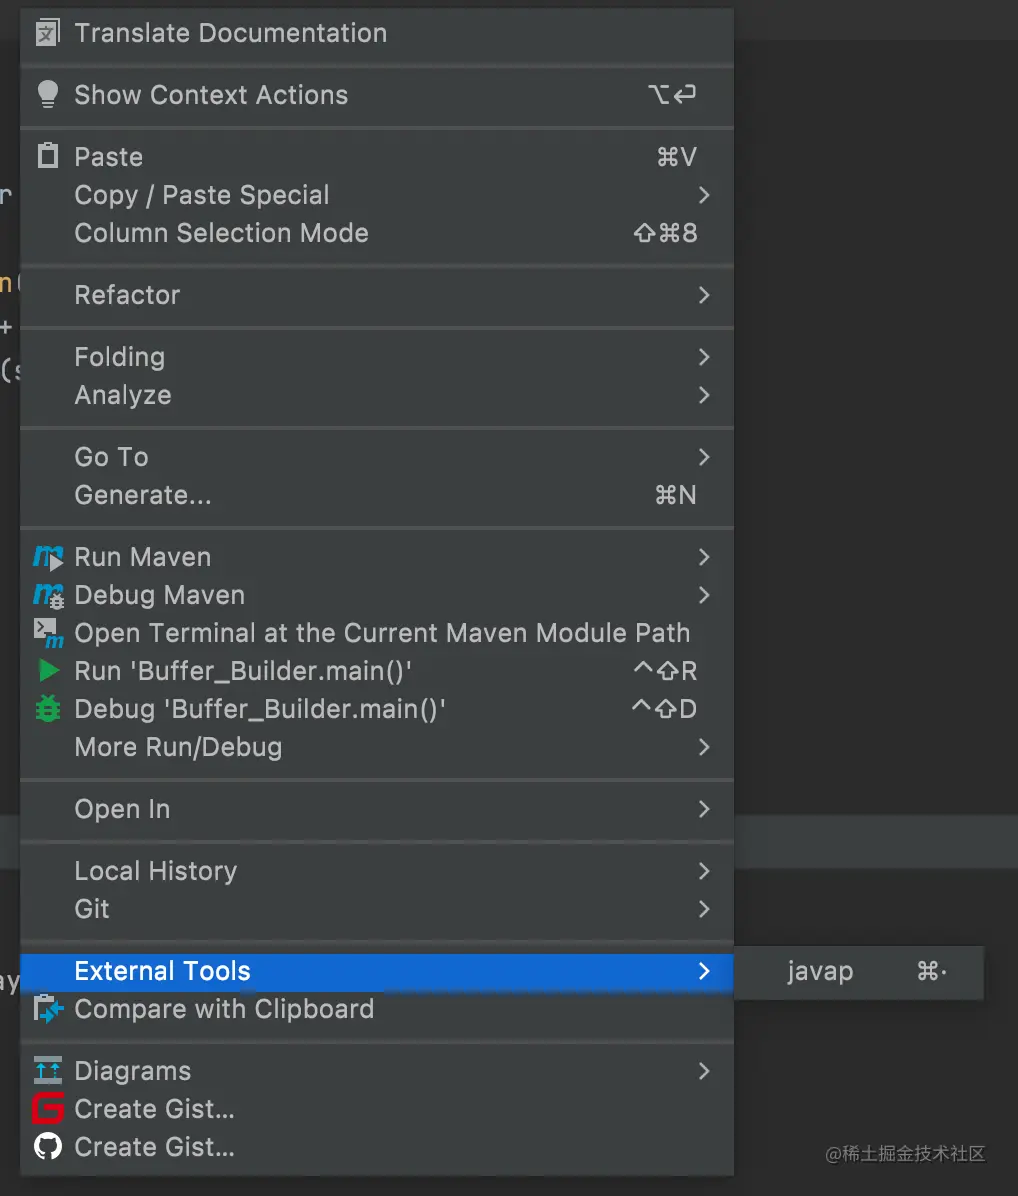Expand the Copy / Paste Special arrow
The height and width of the screenshot is (1196, 1018).
tap(704, 195)
